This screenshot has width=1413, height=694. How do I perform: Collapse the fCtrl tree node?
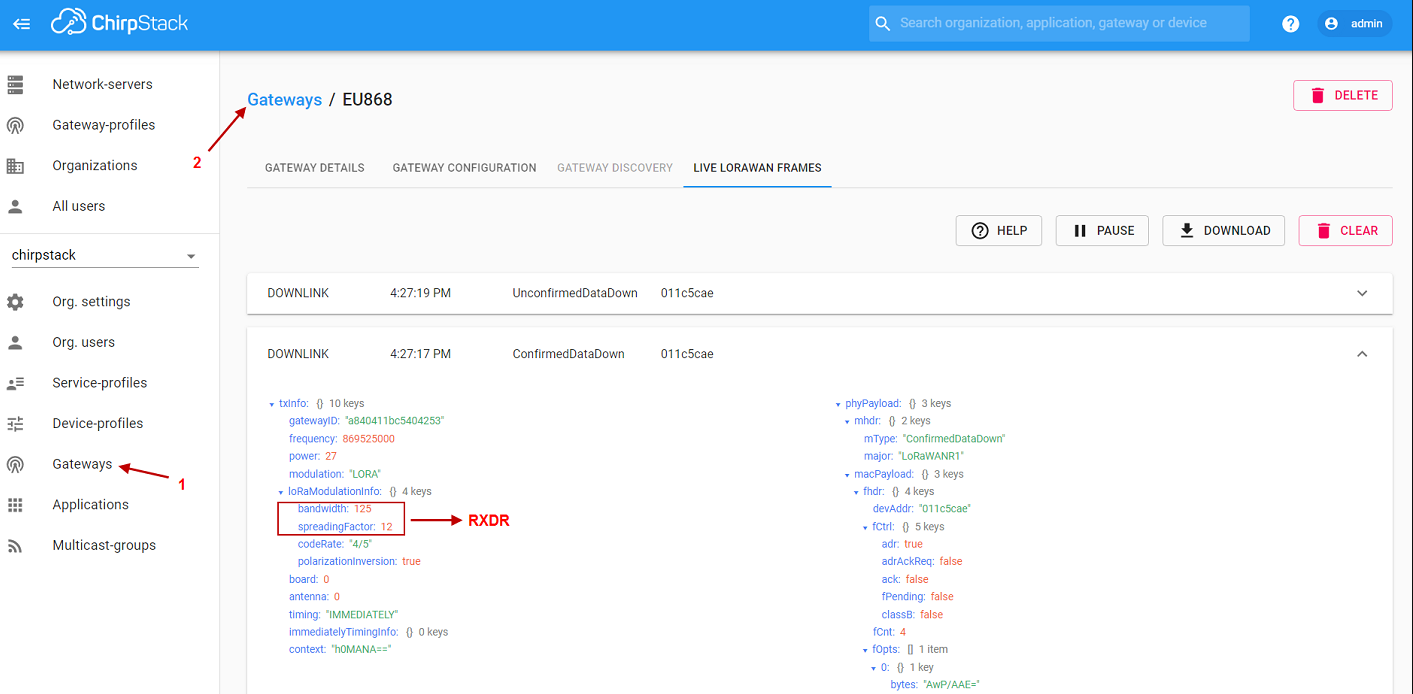click(865, 527)
